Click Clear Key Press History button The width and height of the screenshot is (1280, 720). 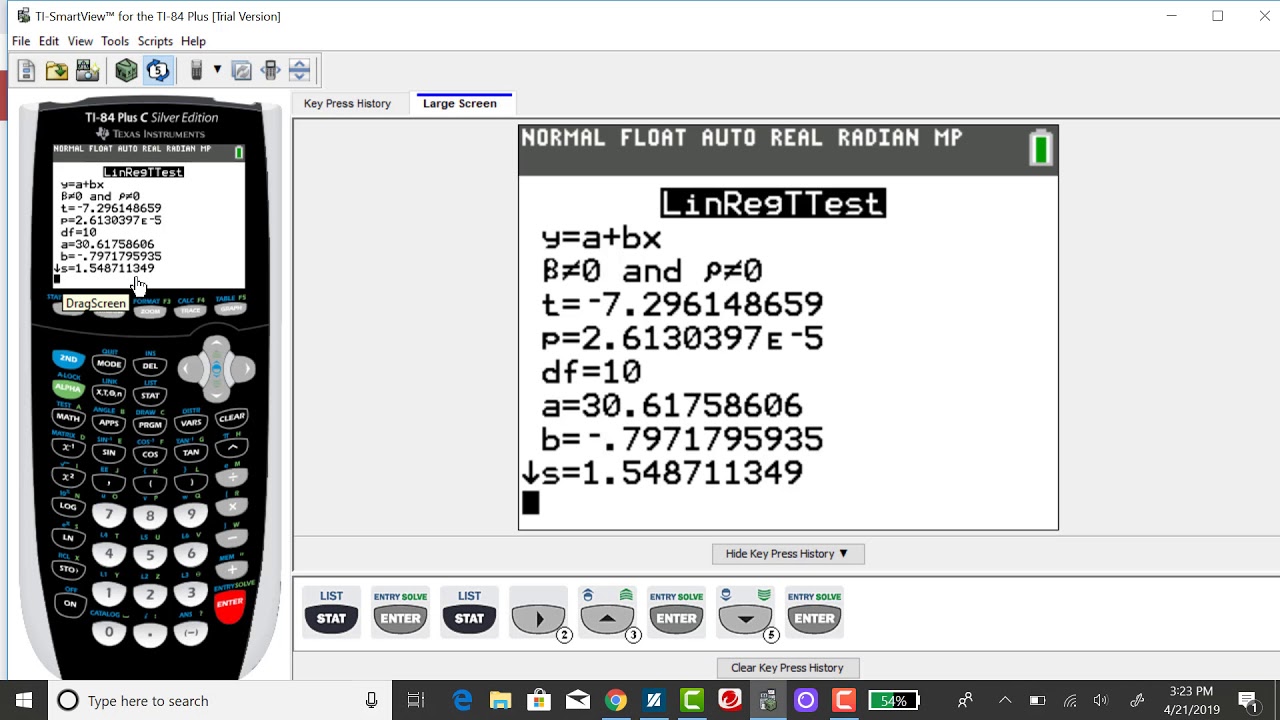click(x=787, y=667)
